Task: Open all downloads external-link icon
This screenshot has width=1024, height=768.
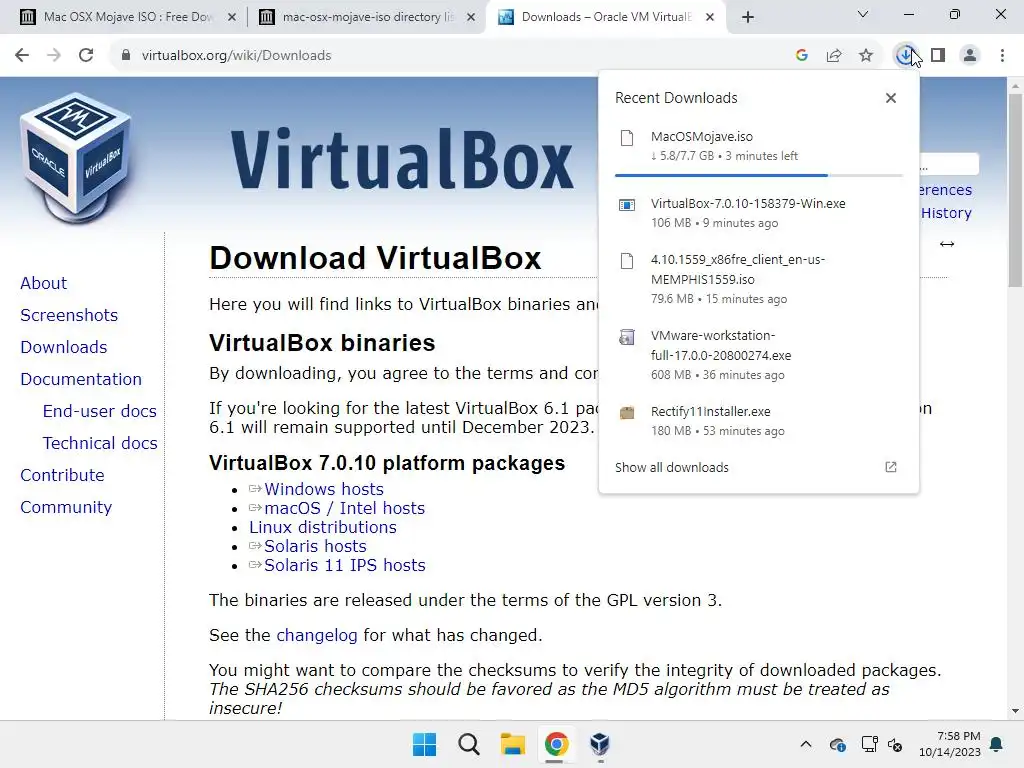Action: pyautogui.click(x=891, y=467)
